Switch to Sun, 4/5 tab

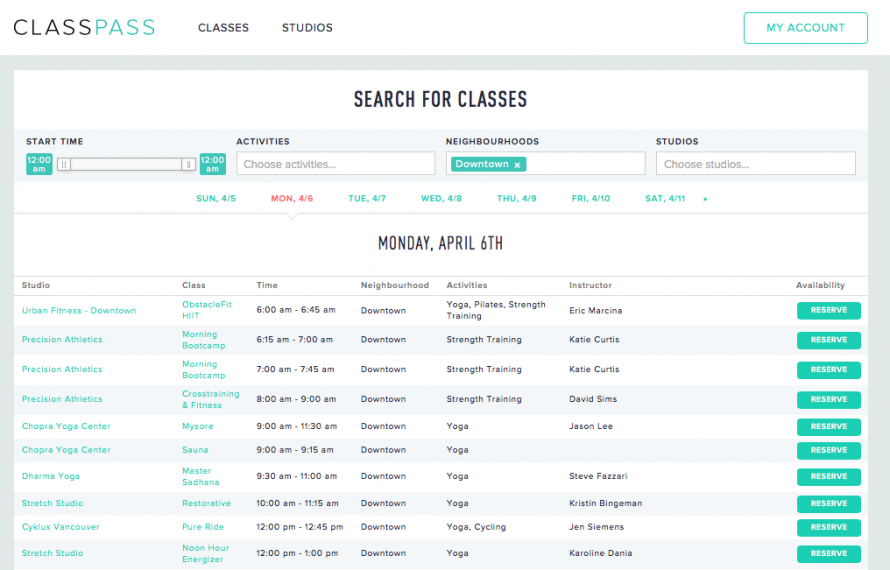pyautogui.click(x=216, y=198)
